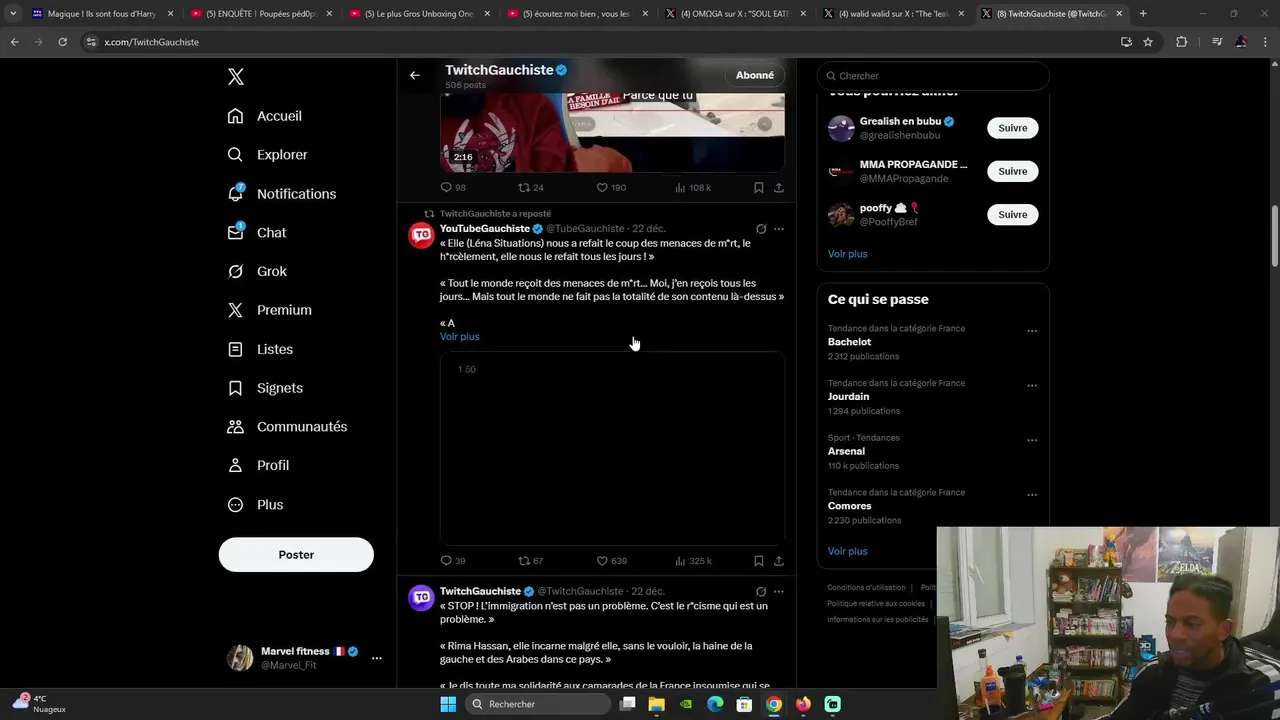Viewport: 1280px width, 720px height.
Task: Switch to OMΩGA sur X browser tab
Action: [x=736, y=14]
